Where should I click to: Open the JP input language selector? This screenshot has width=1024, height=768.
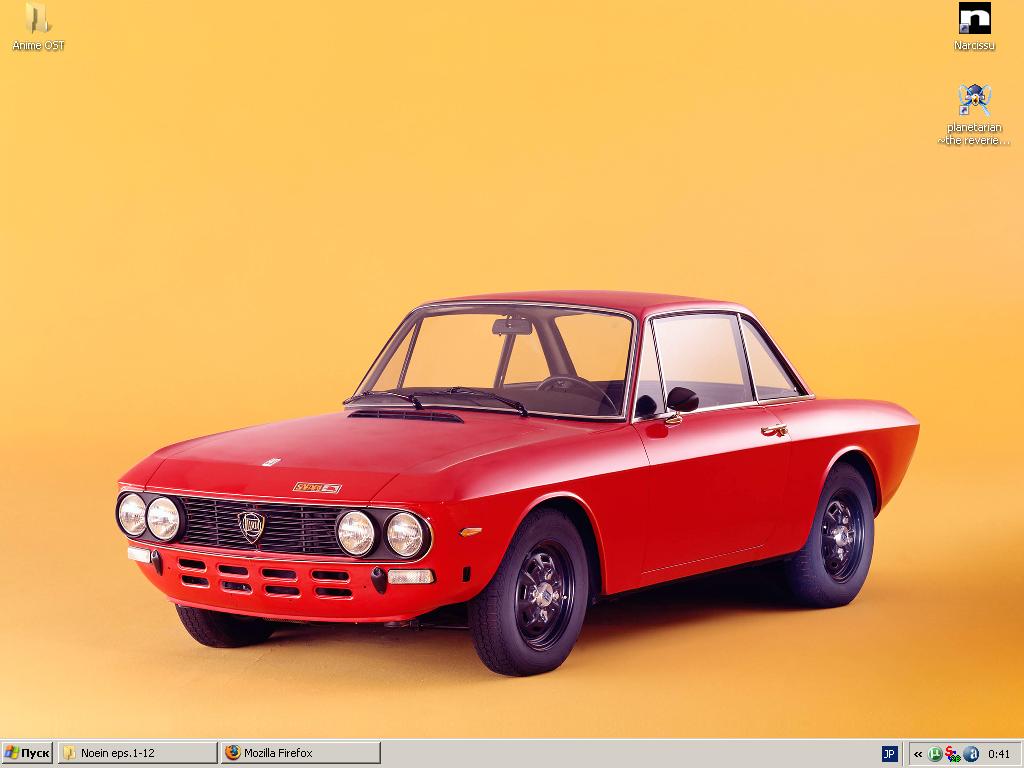[x=889, y=754]
